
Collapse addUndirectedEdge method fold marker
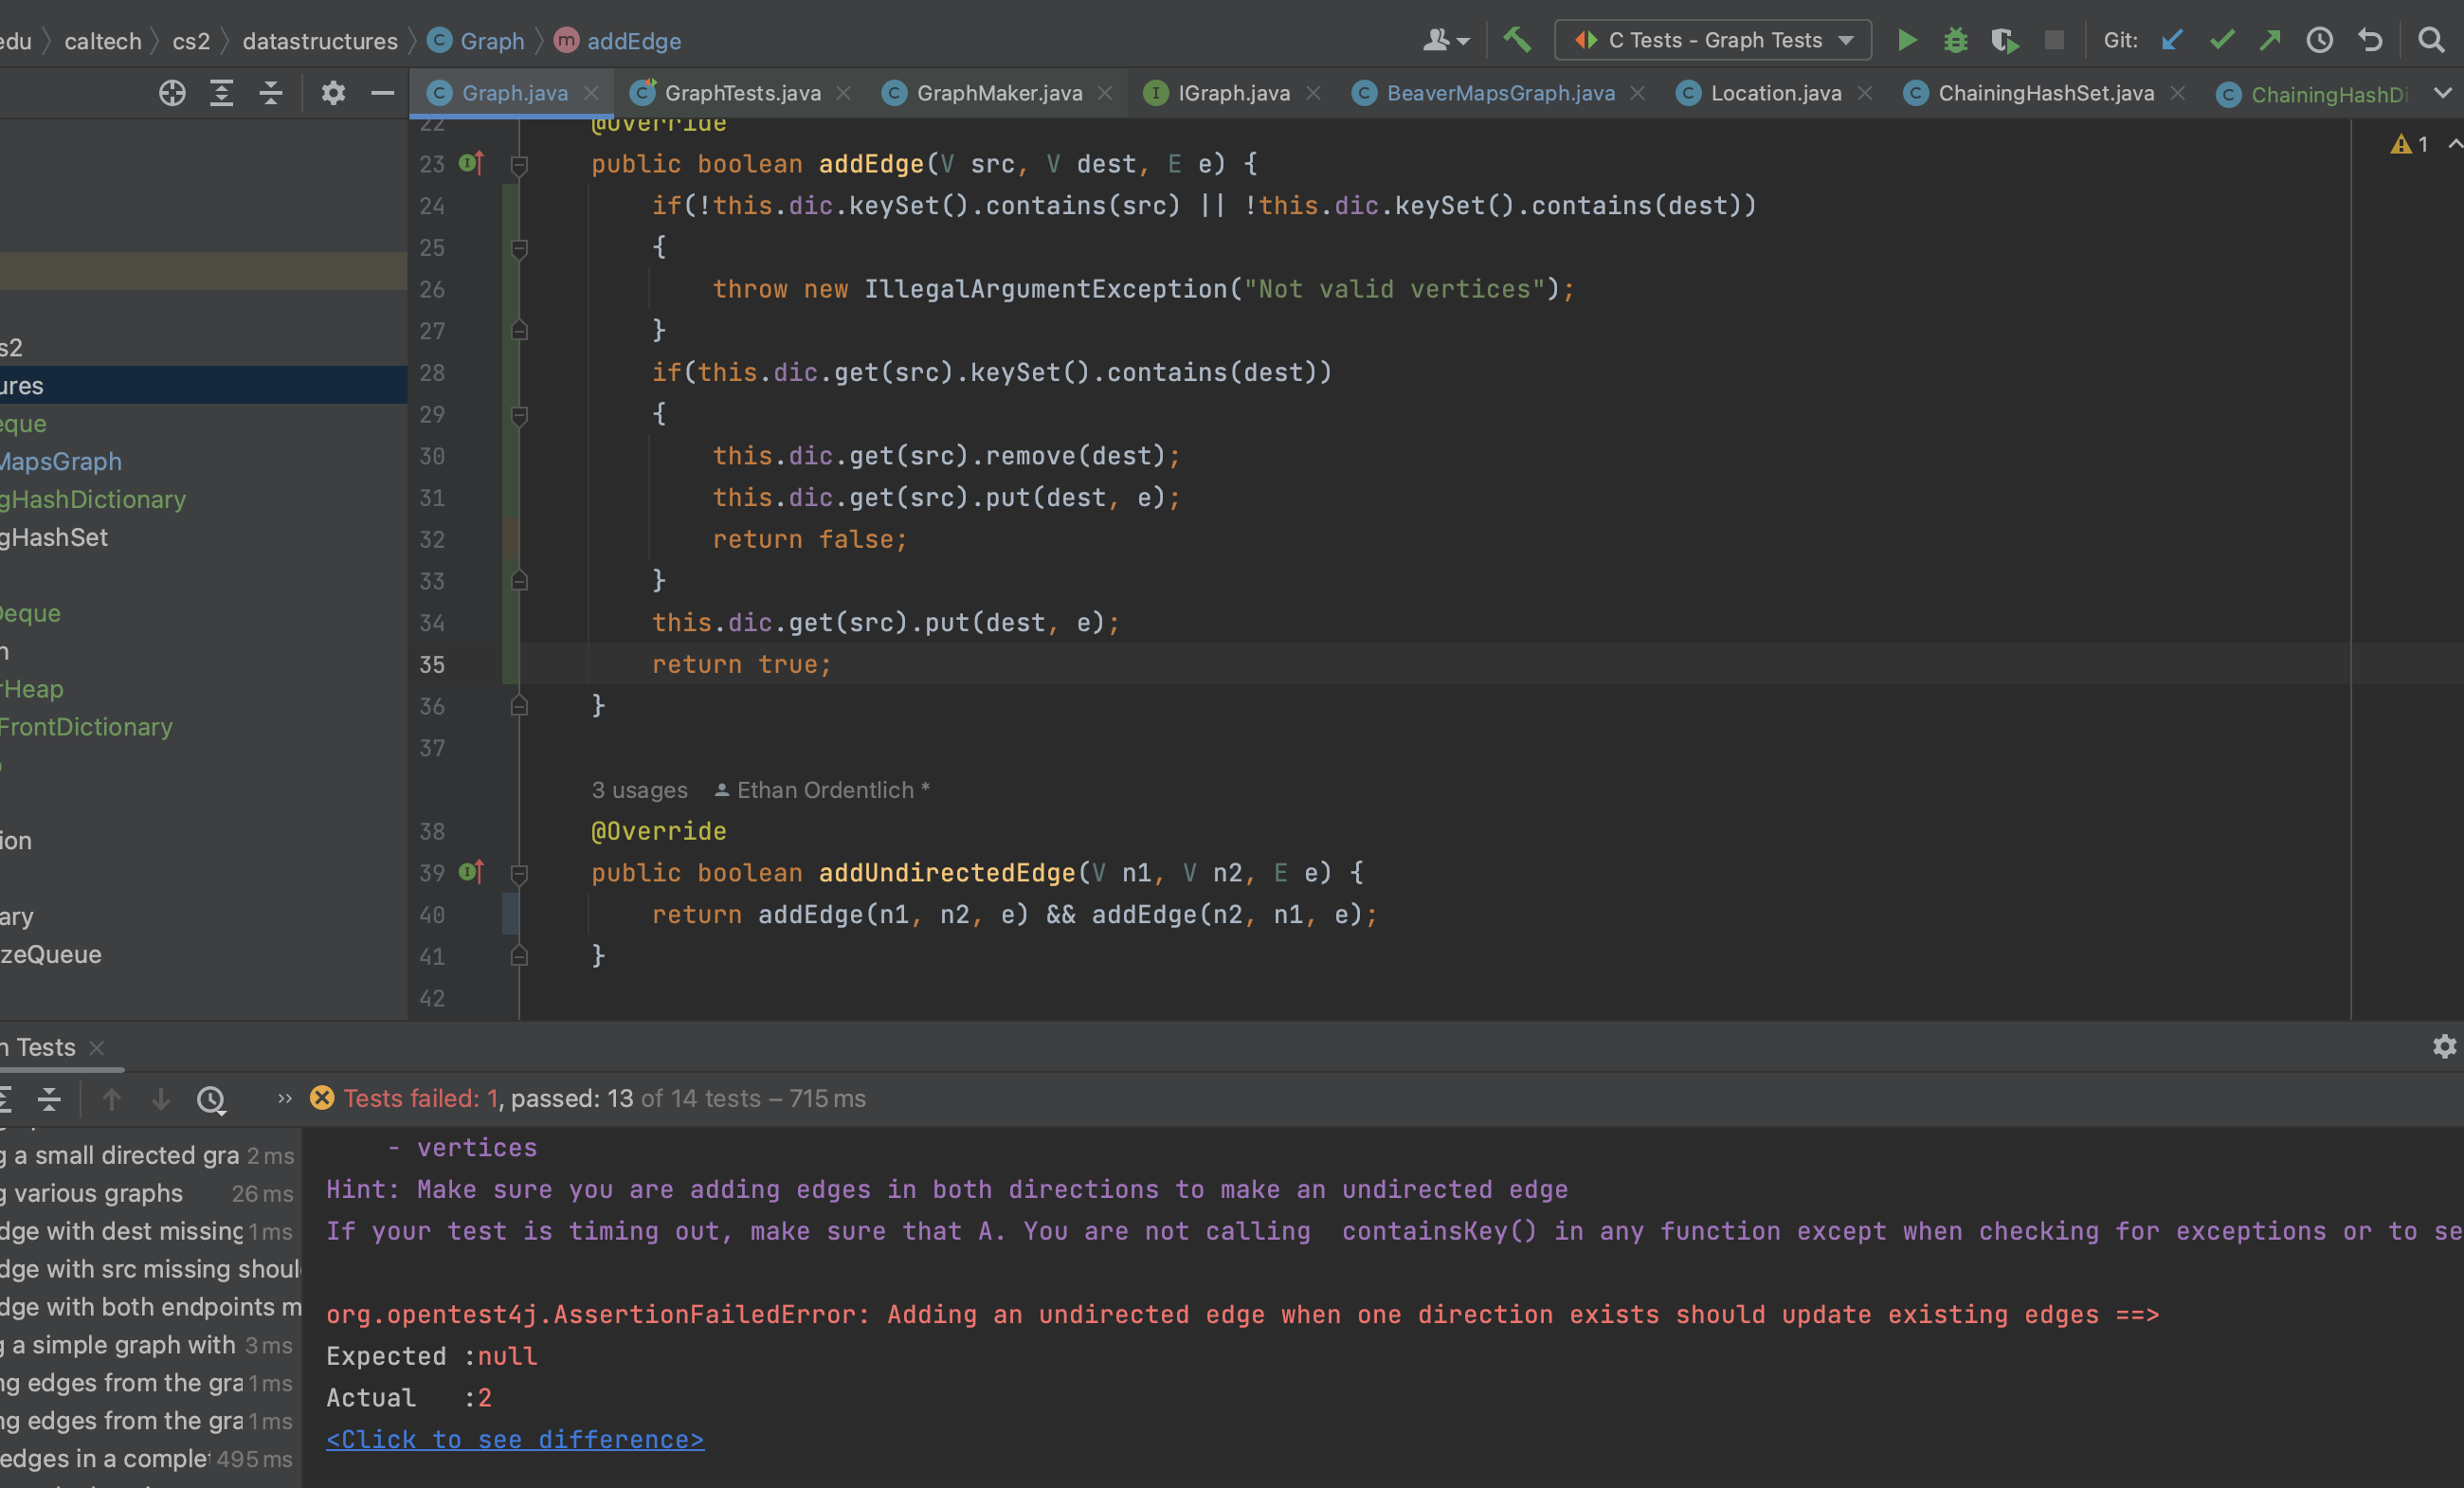click(x=519, y=873)
